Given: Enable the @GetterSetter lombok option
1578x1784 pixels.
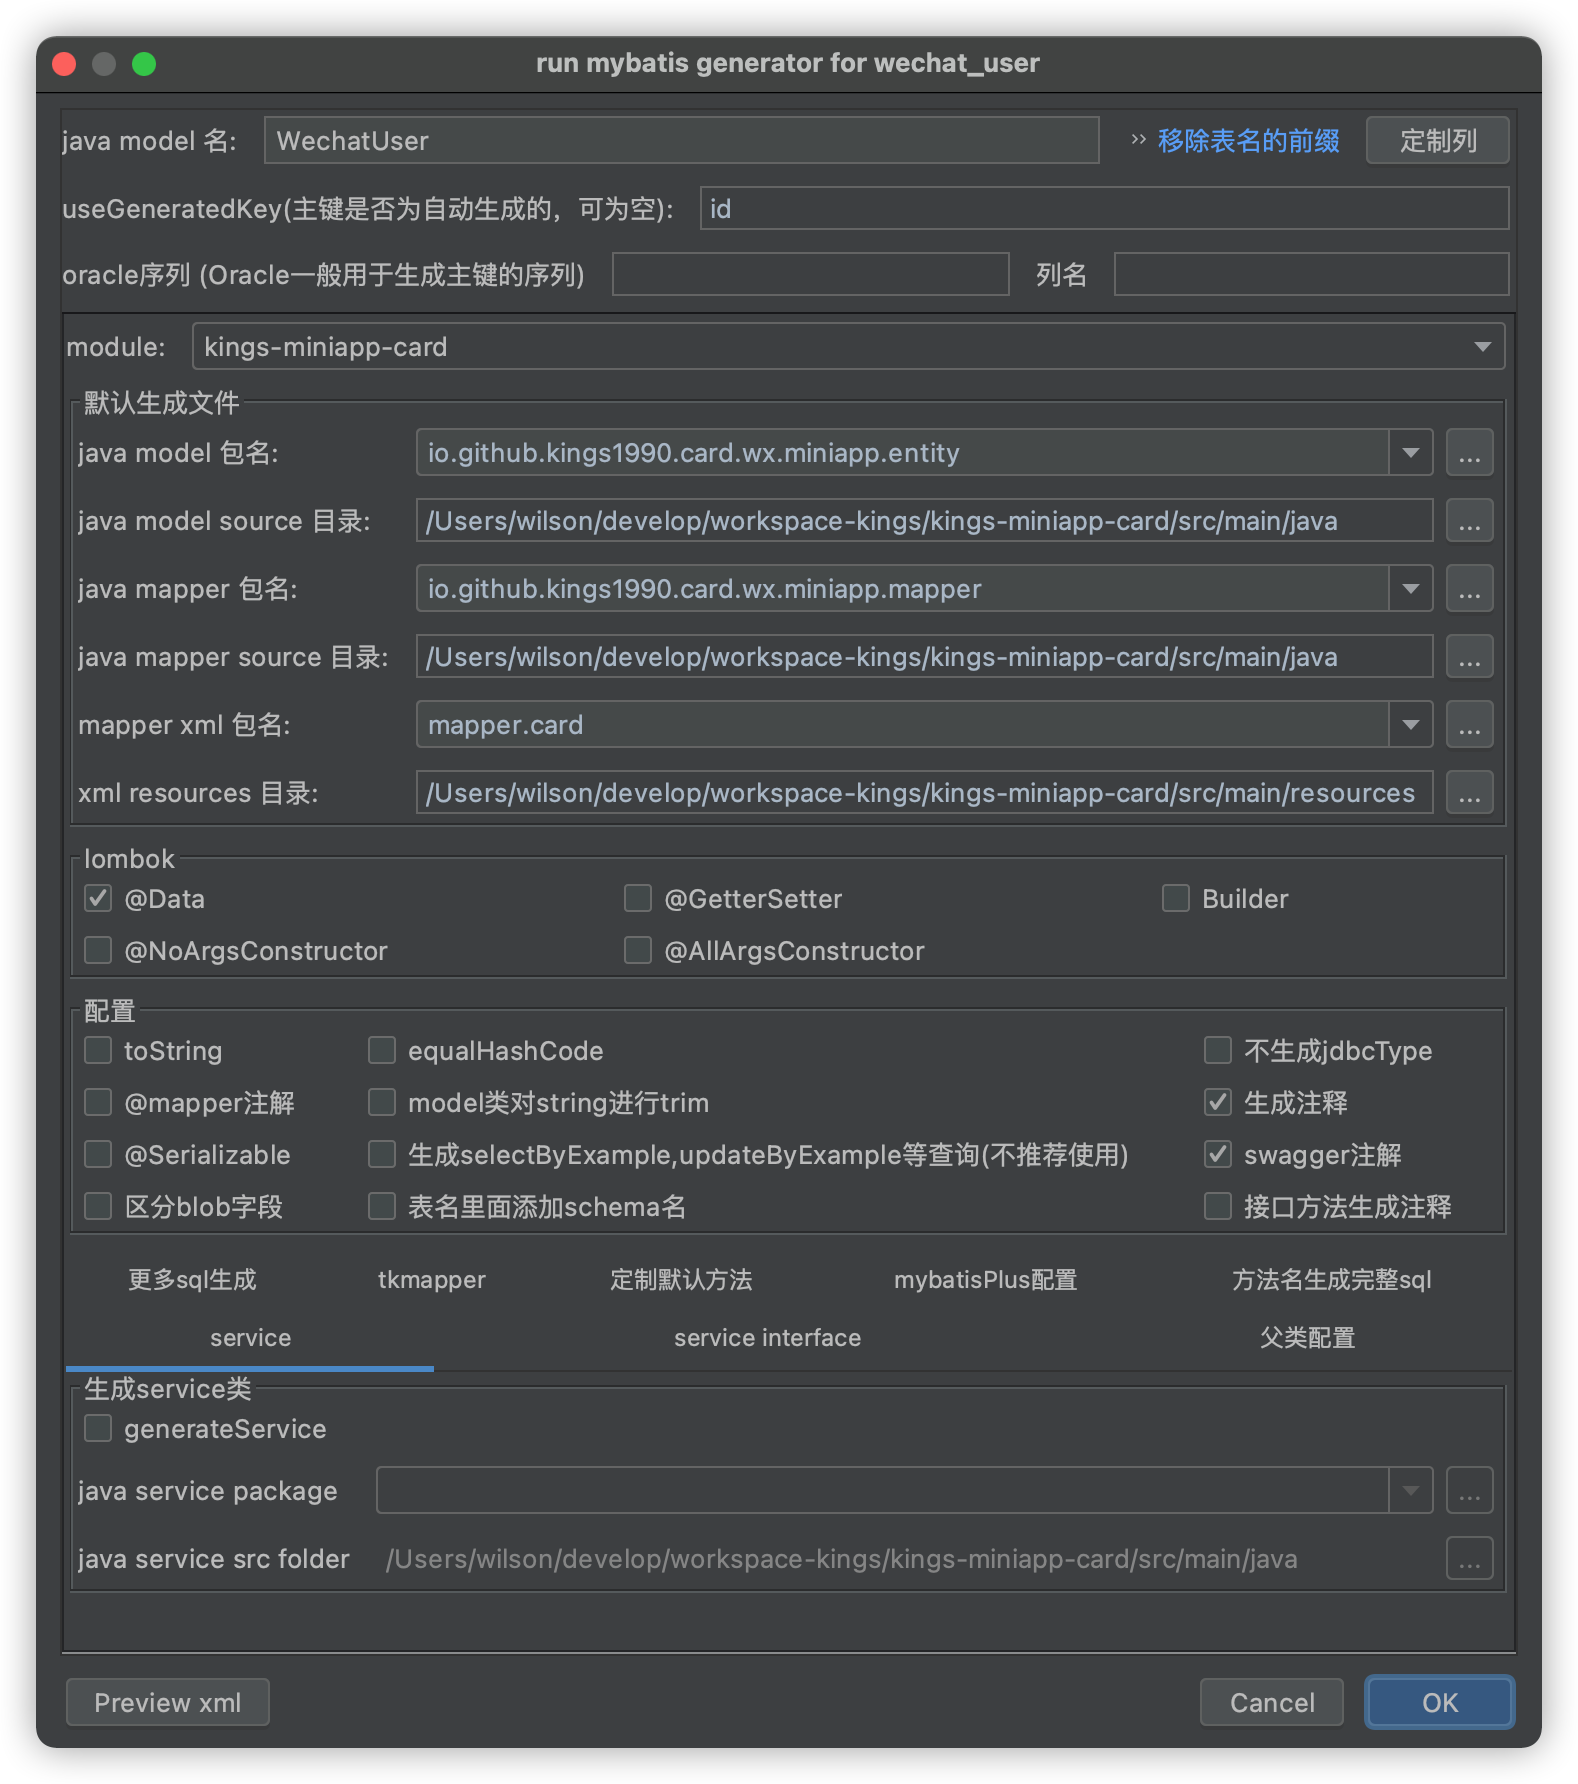Looking at the screenshot, I should [x=638, y=898].
